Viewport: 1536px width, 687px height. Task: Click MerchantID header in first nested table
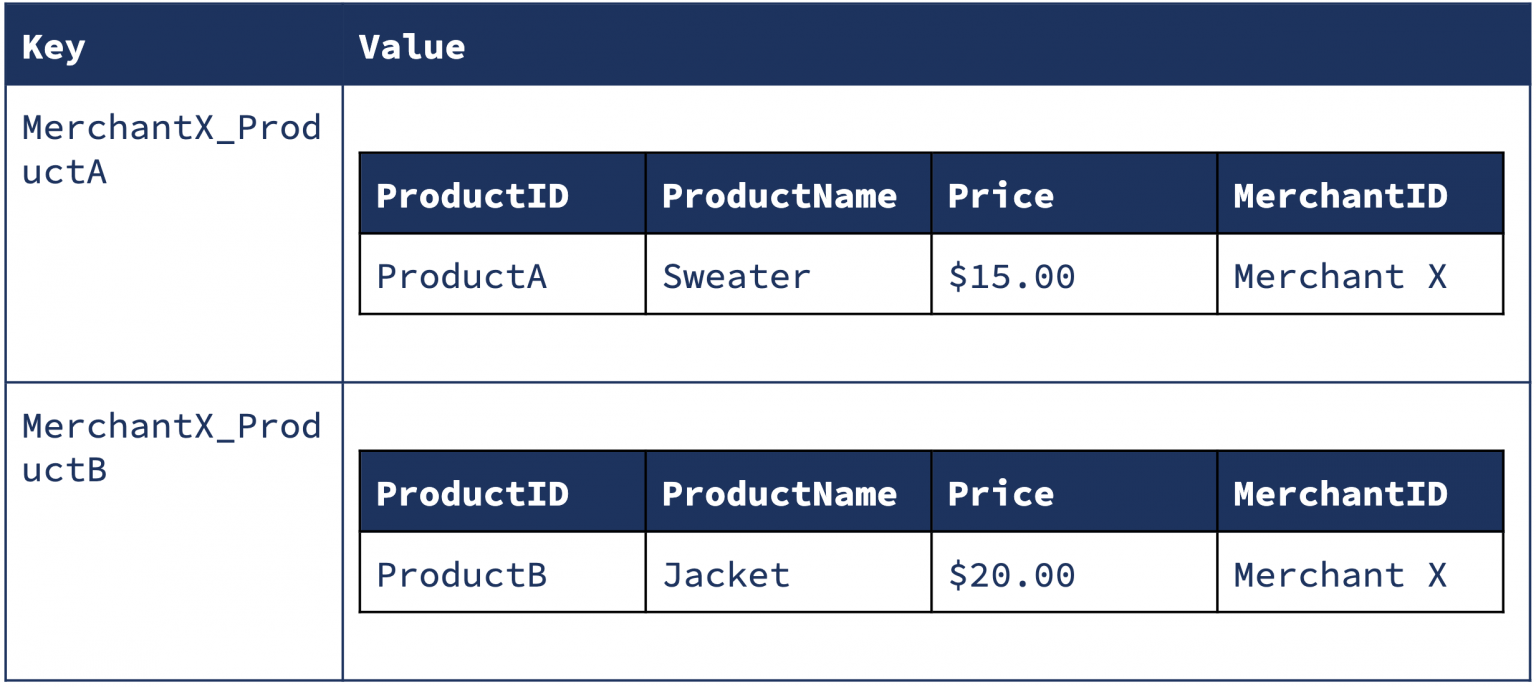tap(1360, 194)
